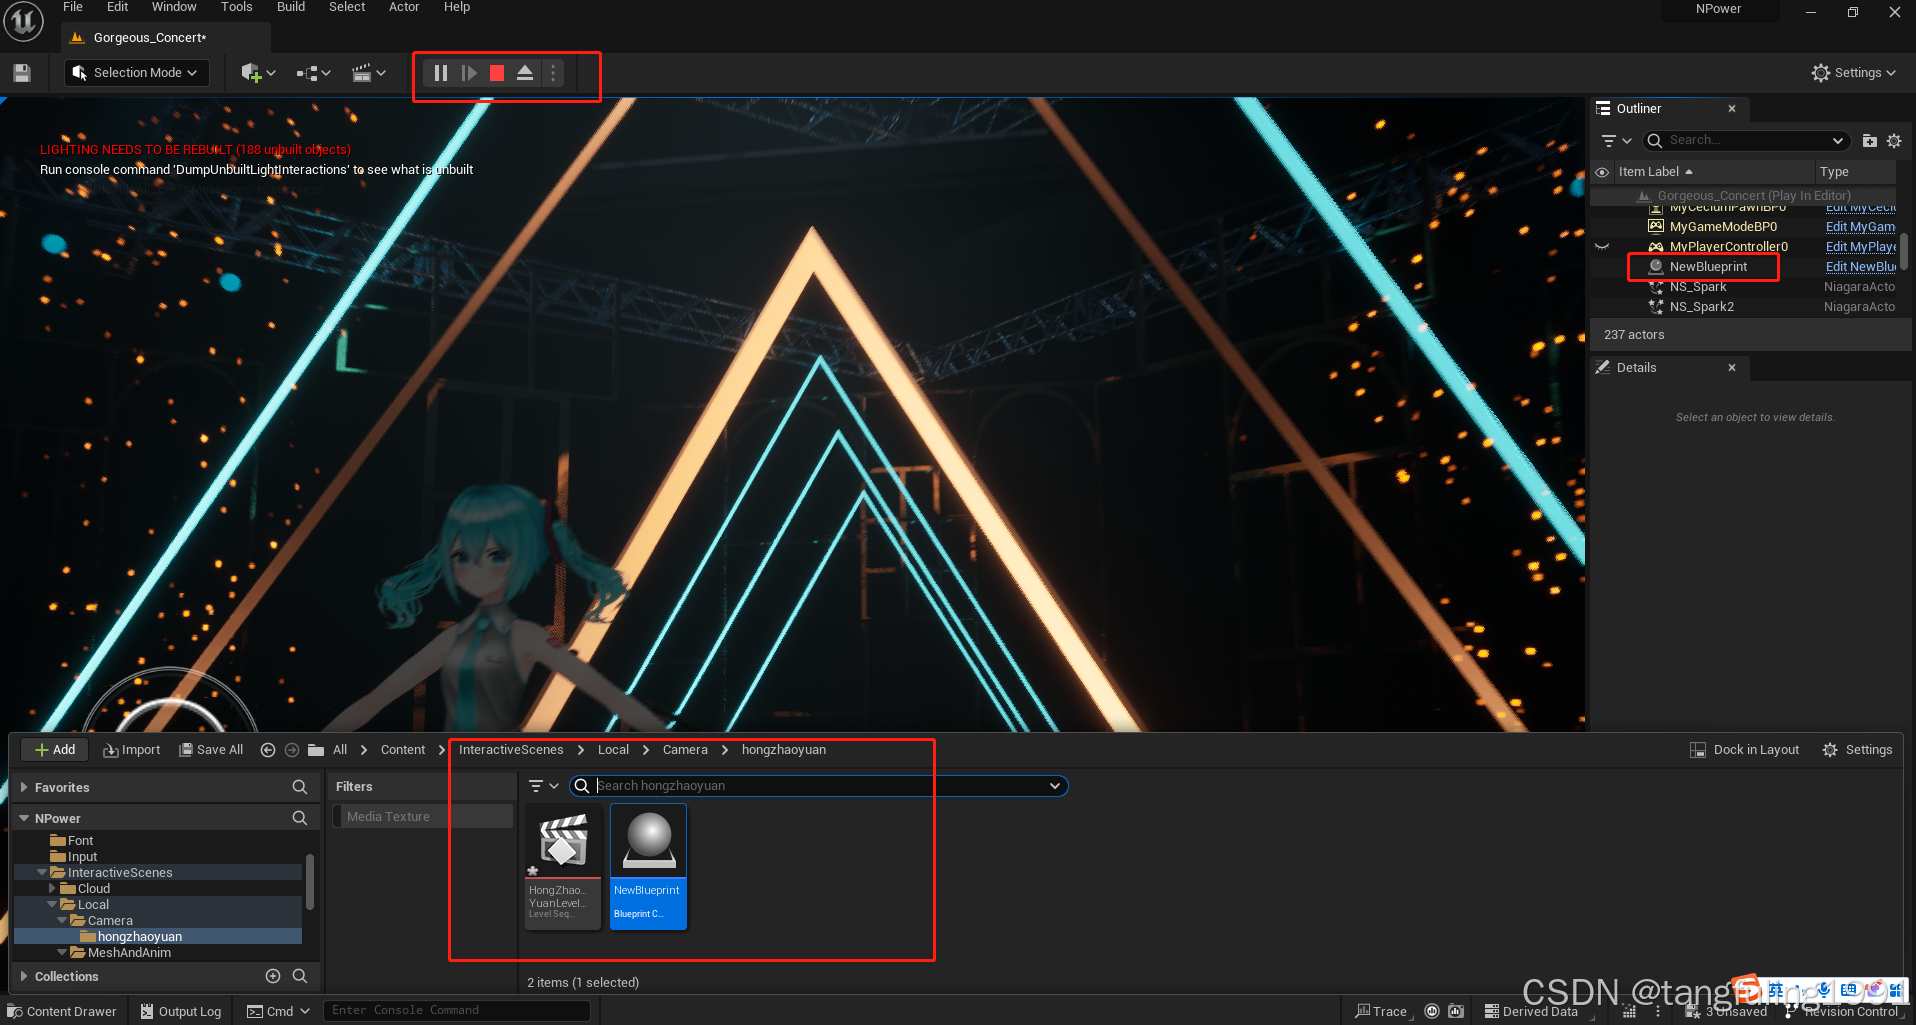Click Search hongzhaoyuan field
Image resolution: width=1916 pixels, height=1025 pixels.
point(819,786)
